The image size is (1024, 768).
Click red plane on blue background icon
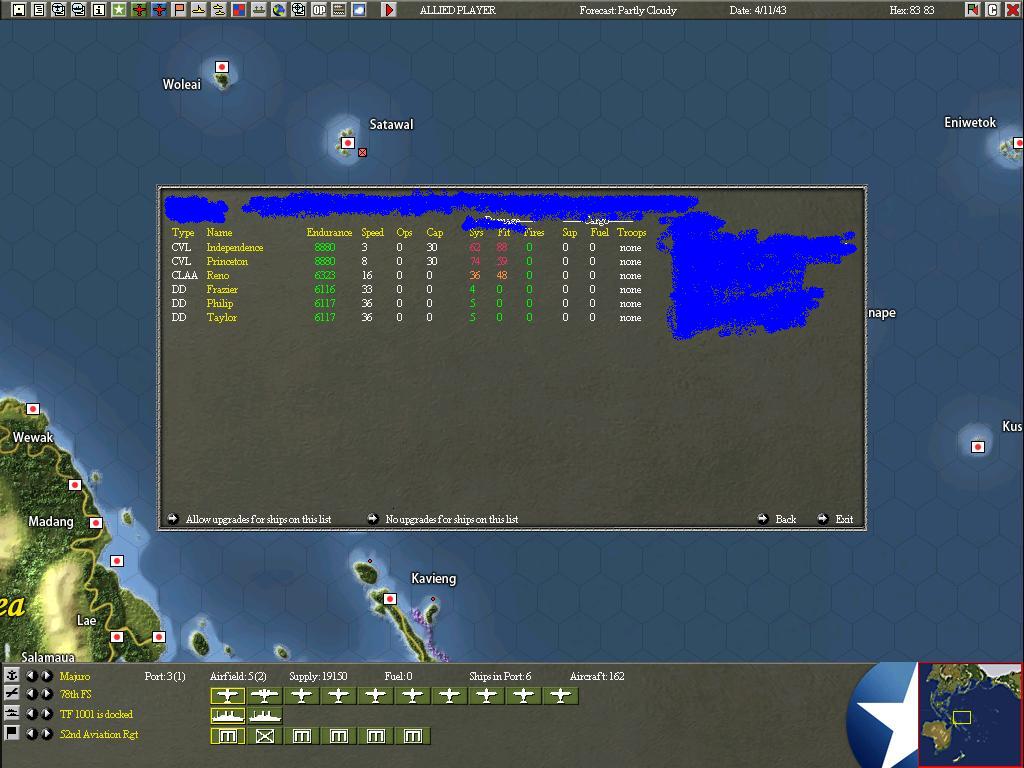tap(159, 10)
